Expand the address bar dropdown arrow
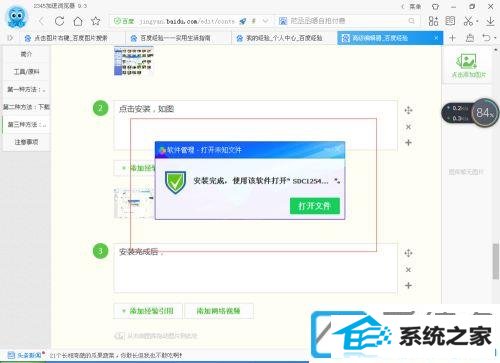This screenshot has height=363, width=500. [x=266, y=21]
